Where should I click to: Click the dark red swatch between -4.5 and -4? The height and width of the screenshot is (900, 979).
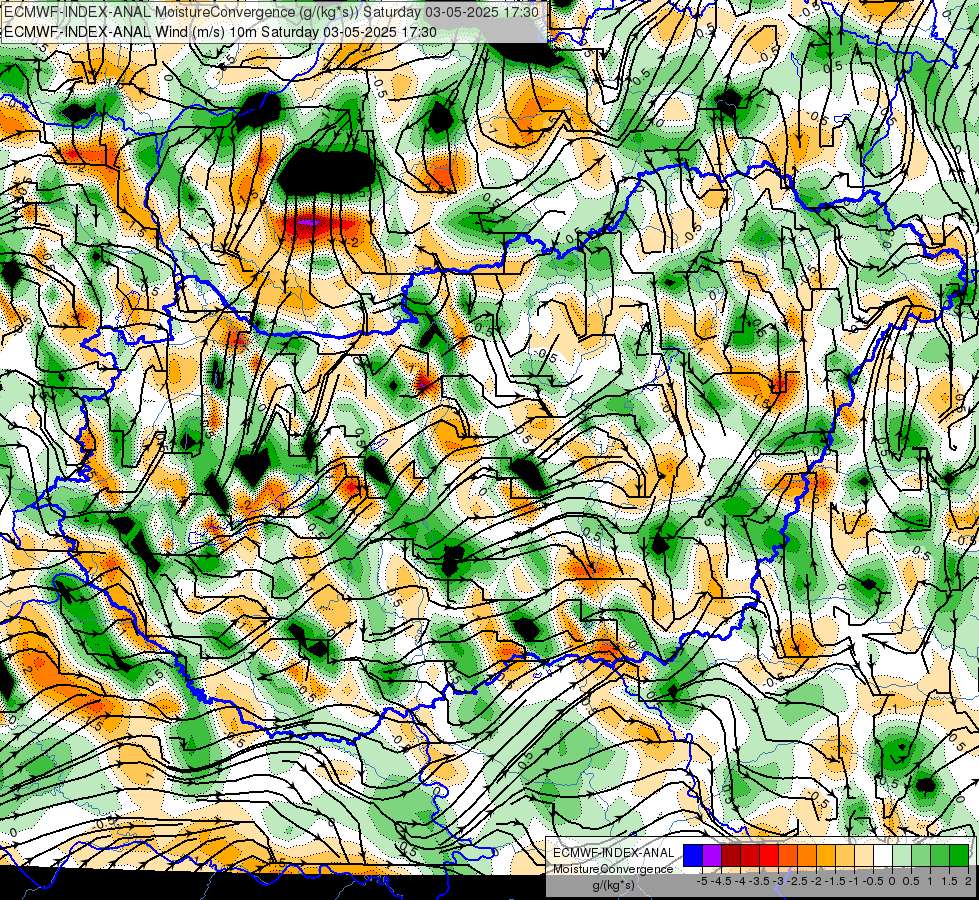click(731, 855)
